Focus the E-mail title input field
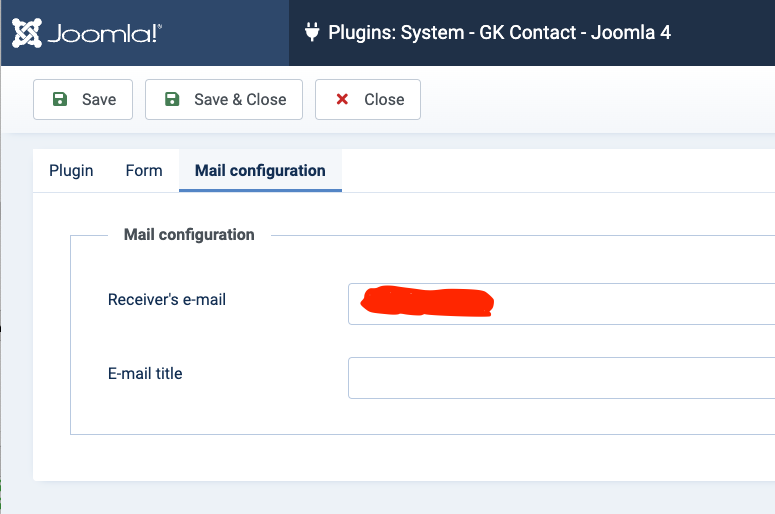 561,378
